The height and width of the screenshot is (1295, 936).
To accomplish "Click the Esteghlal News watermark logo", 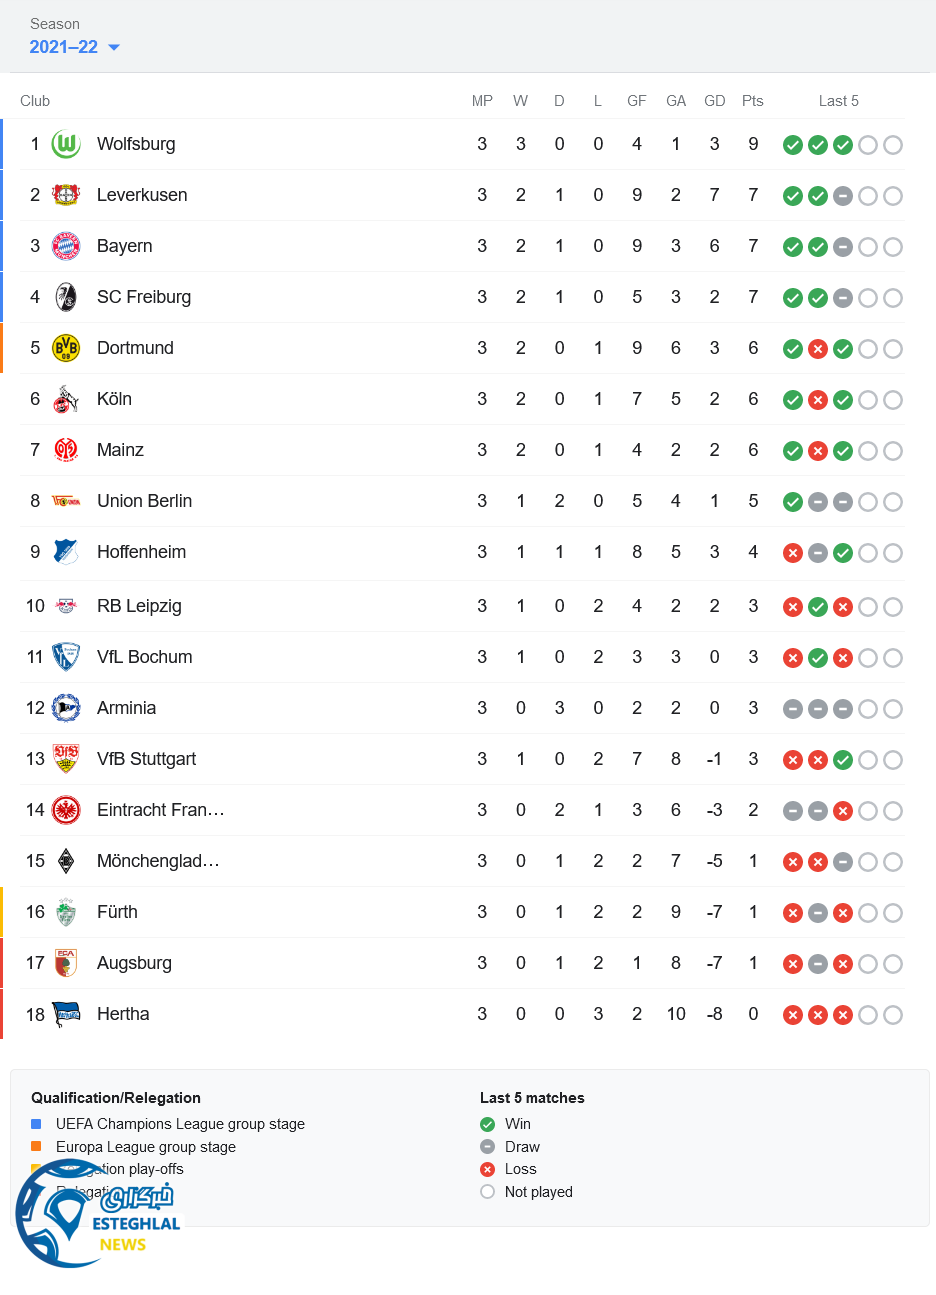I will tap(100, 1214).
